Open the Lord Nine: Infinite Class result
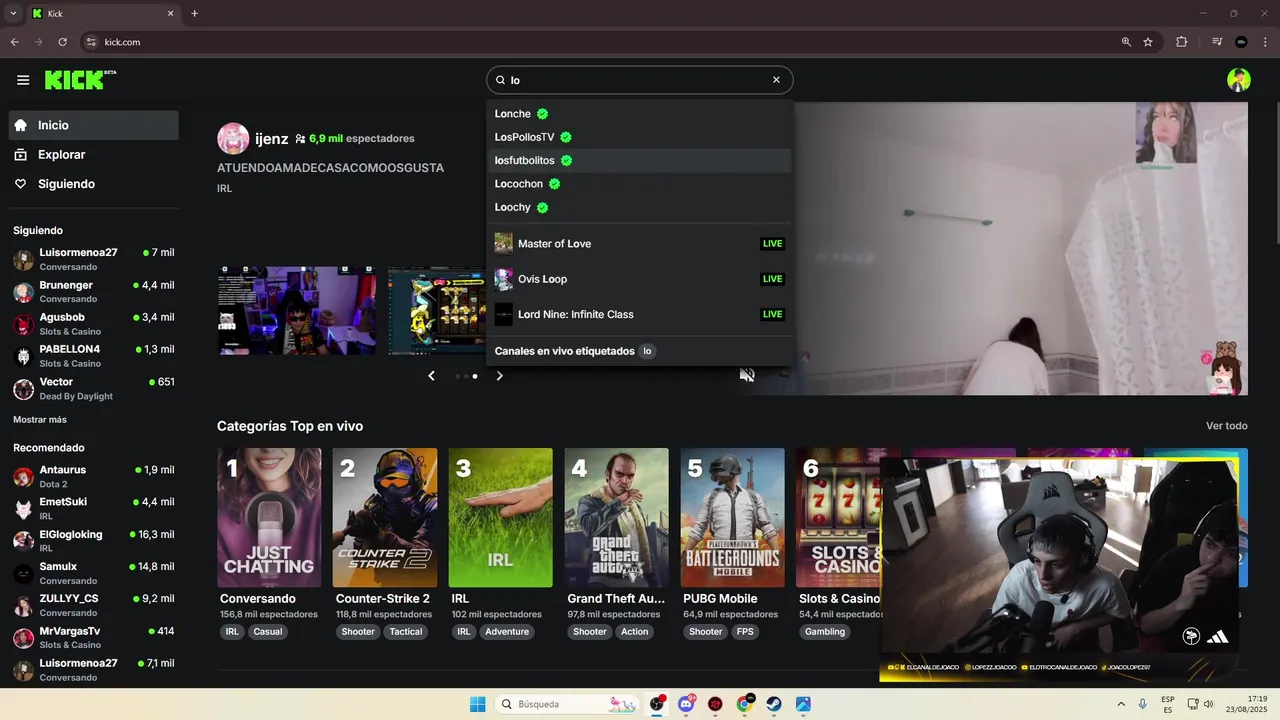This screenshot has height=720, width=1280. (x=640, y=314)
